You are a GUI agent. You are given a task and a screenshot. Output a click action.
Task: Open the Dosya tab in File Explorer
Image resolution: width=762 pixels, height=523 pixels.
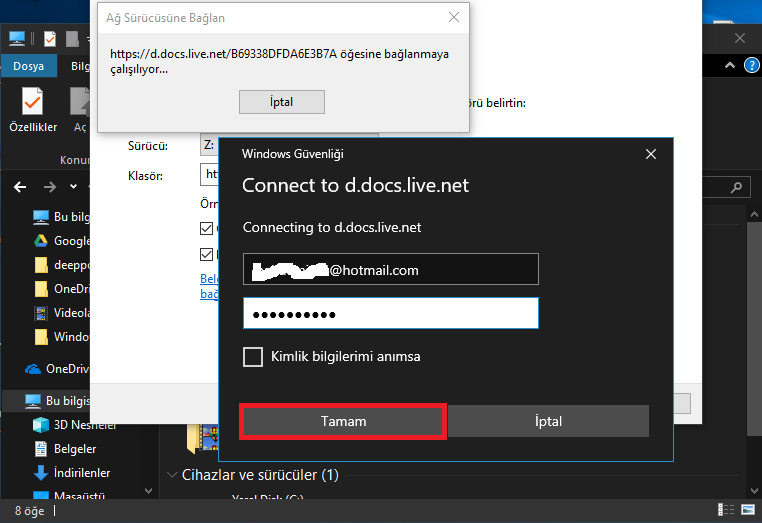pyautogui.click(x=29, y=66)
